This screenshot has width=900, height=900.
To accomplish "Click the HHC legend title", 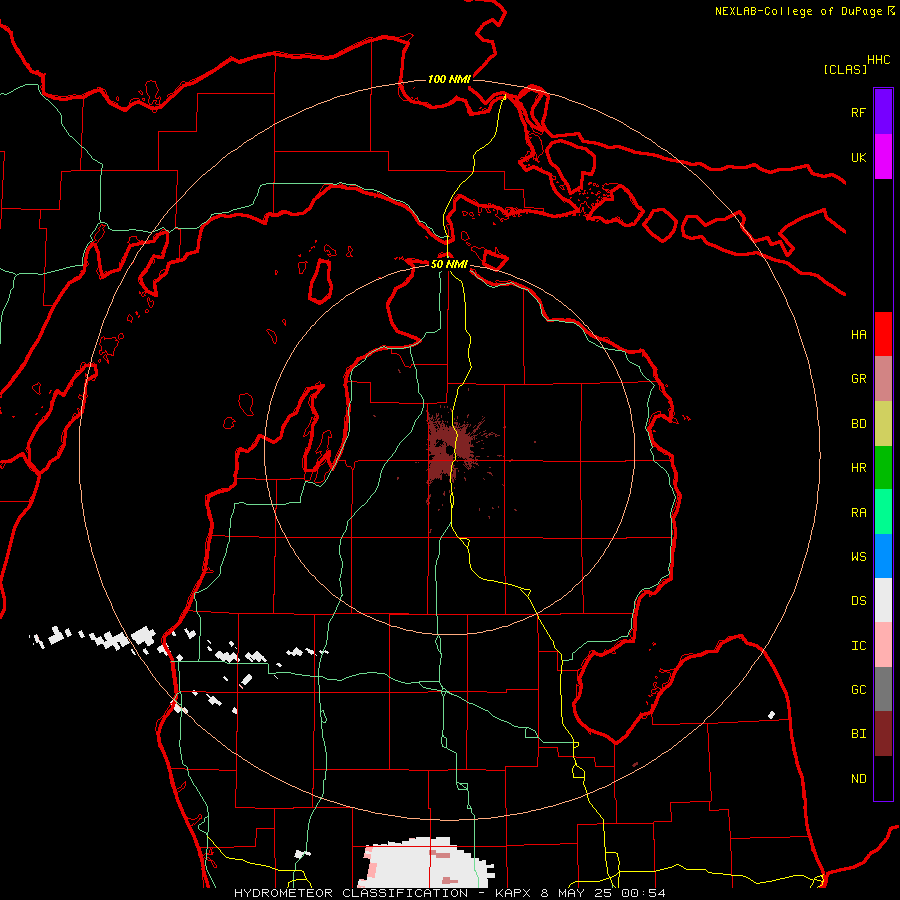I will click(x=879, y=60).
